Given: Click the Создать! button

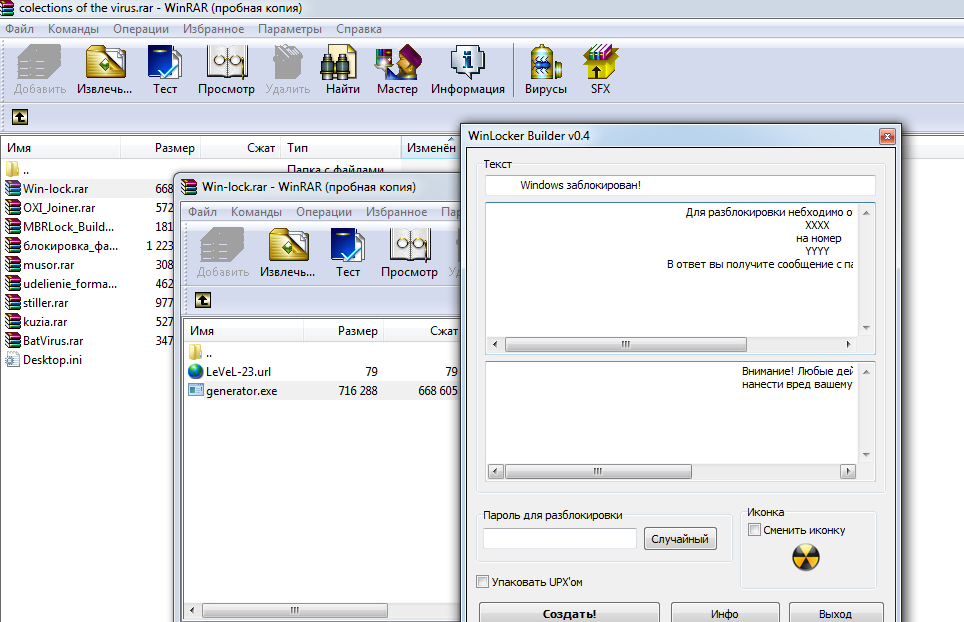Looking at the screenshot, I should [x=569, y=613].
